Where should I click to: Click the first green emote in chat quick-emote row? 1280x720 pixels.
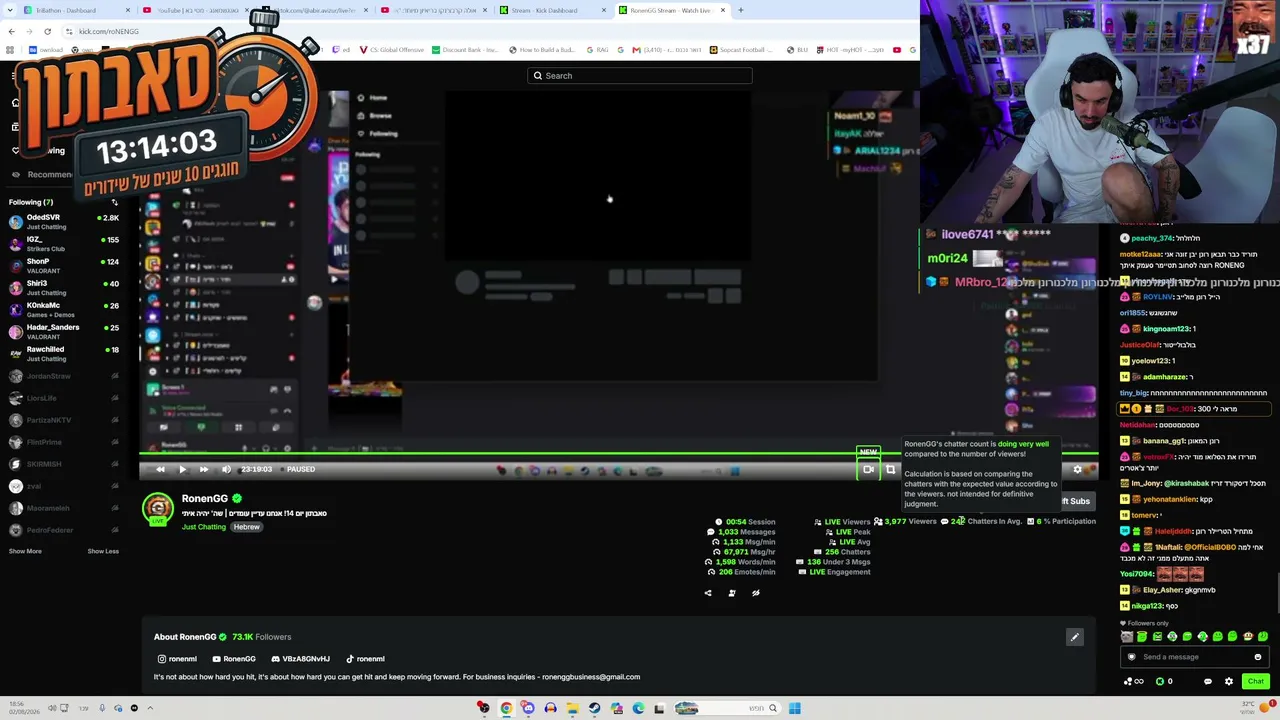click(x=1142, y=637)
